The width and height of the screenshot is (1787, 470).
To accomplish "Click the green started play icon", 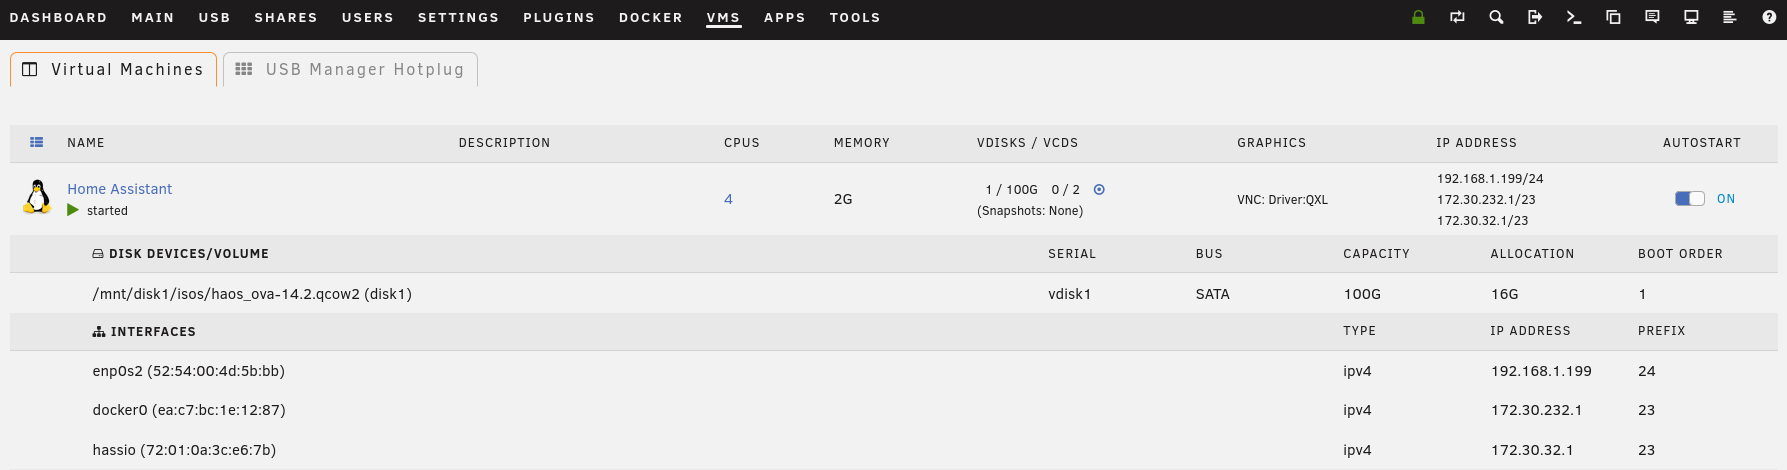I will (x=73, y=210).
